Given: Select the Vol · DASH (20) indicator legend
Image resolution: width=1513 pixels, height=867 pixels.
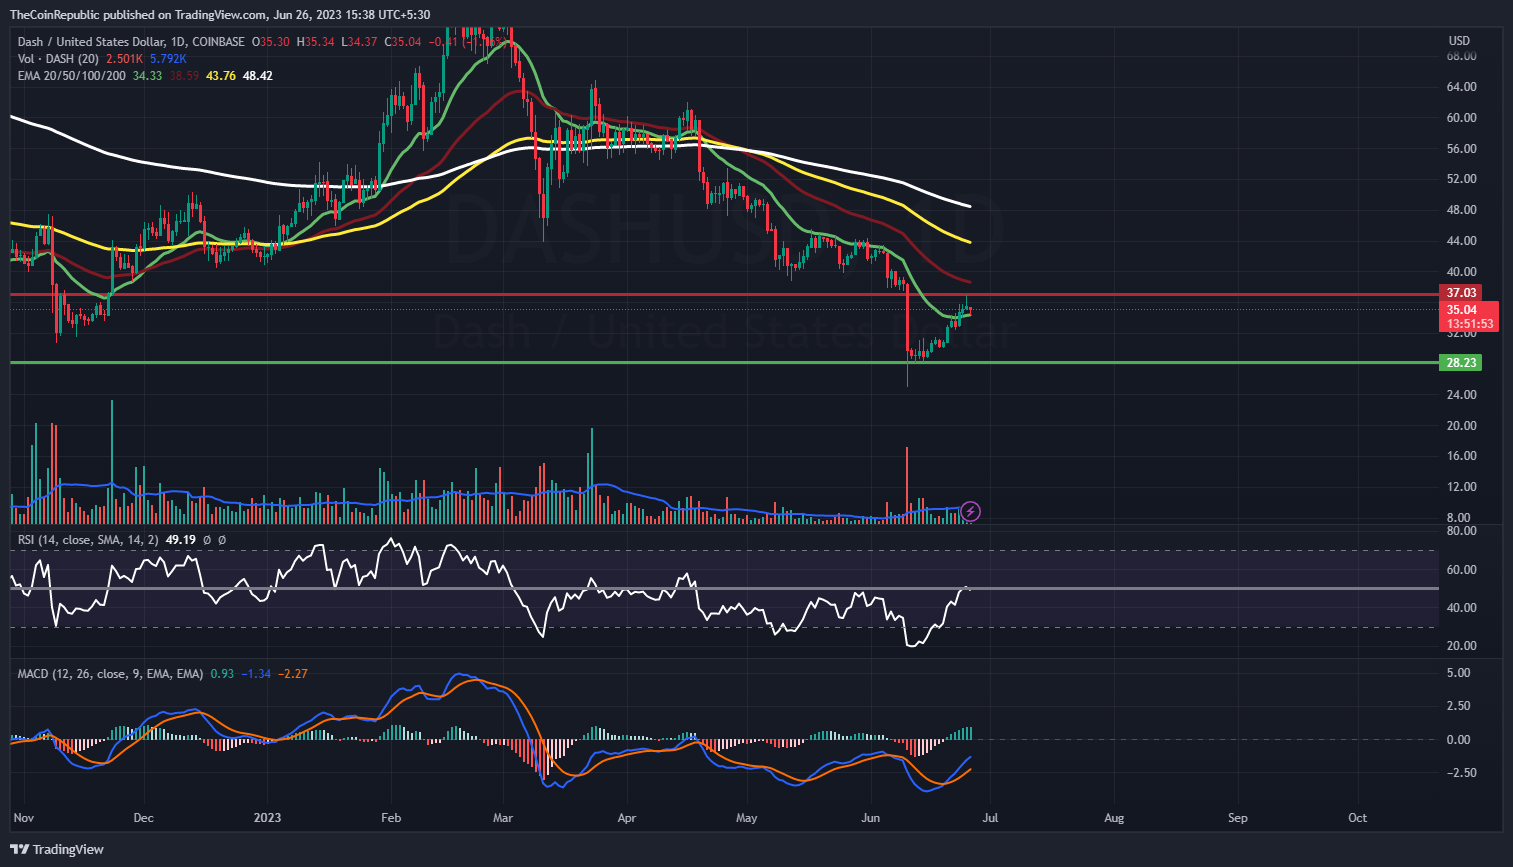Looking at the screenshot, I should (x=58, y=59).
